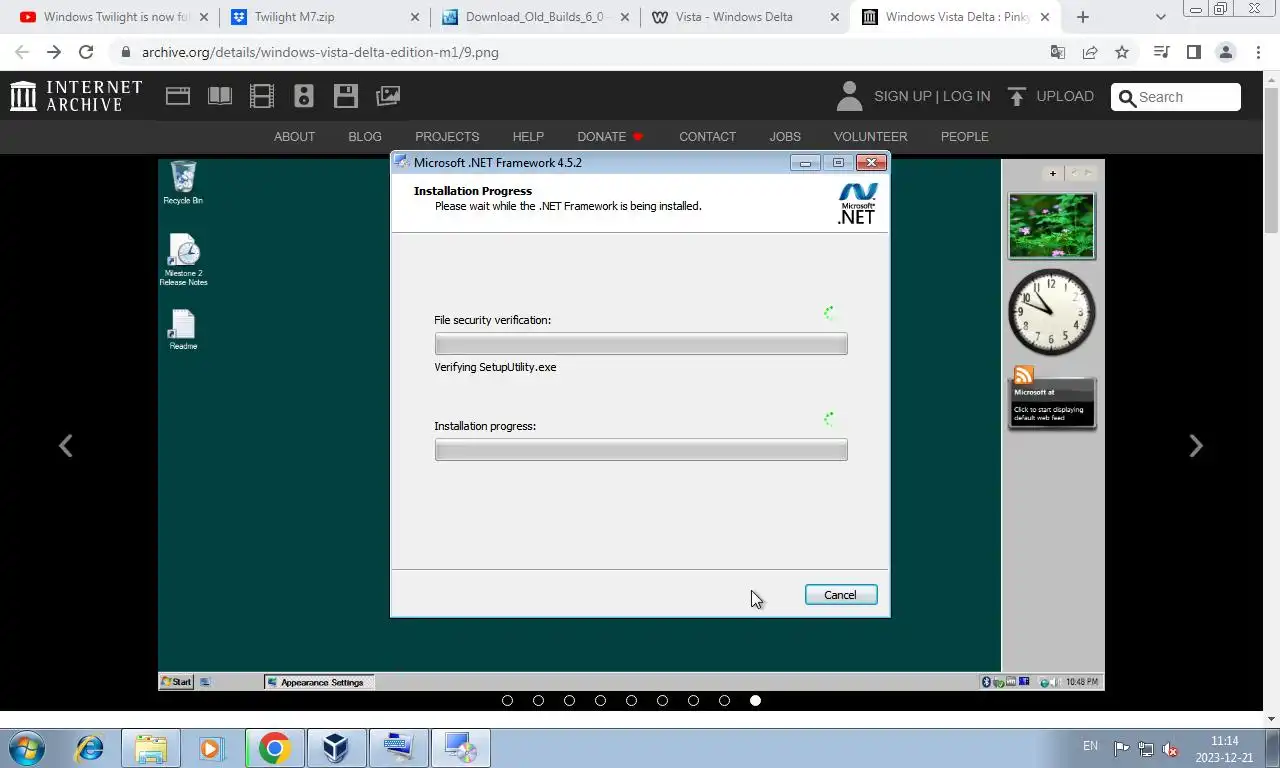Open the Internet Archive software floppy icon
Image resolution: width=1280 pixels, height=768 pixels.
346,96
